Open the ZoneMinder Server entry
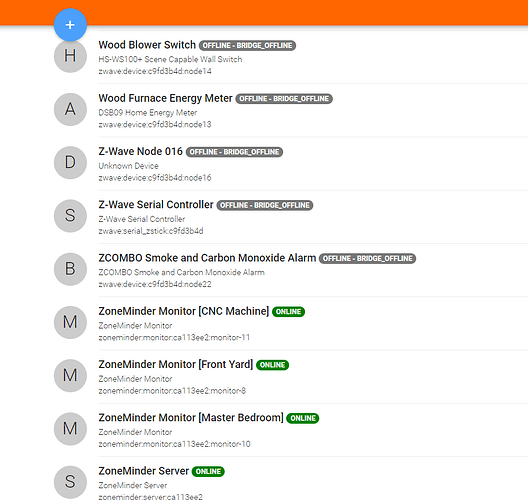The image size is (528, 500). (143, 471)
